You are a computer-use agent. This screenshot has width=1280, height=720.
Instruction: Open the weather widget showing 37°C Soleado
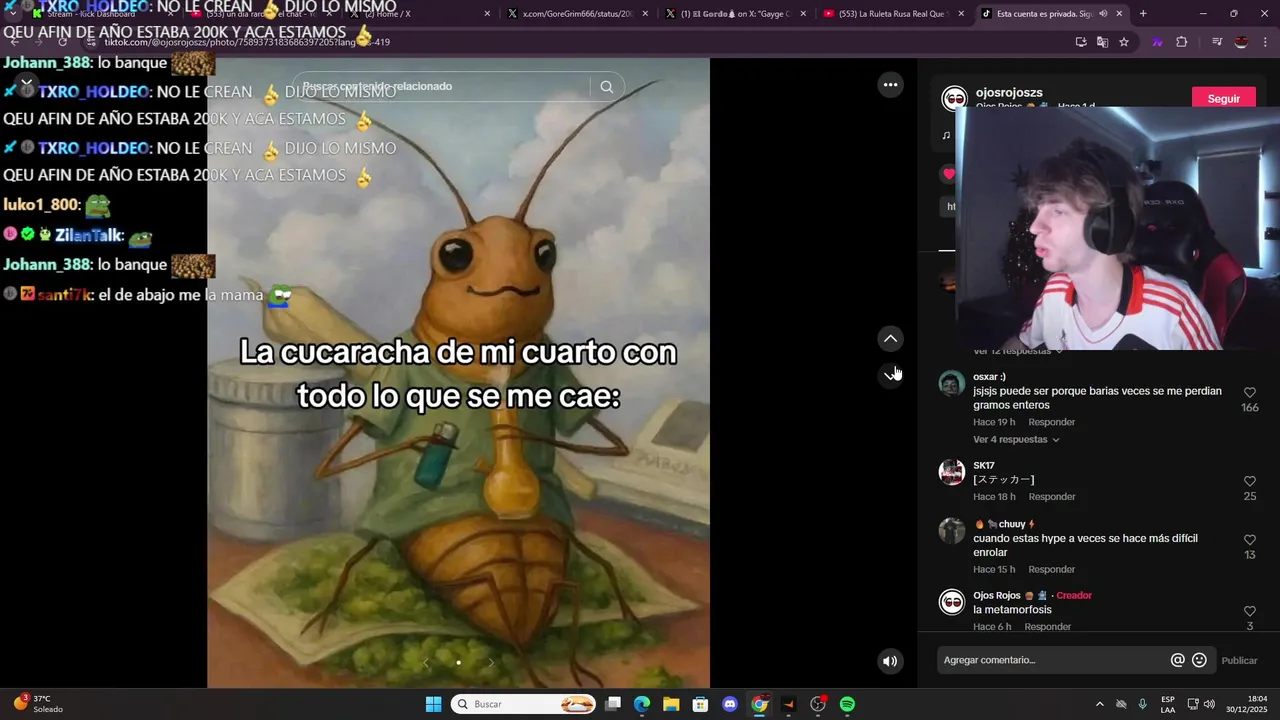tap(40, 704)
